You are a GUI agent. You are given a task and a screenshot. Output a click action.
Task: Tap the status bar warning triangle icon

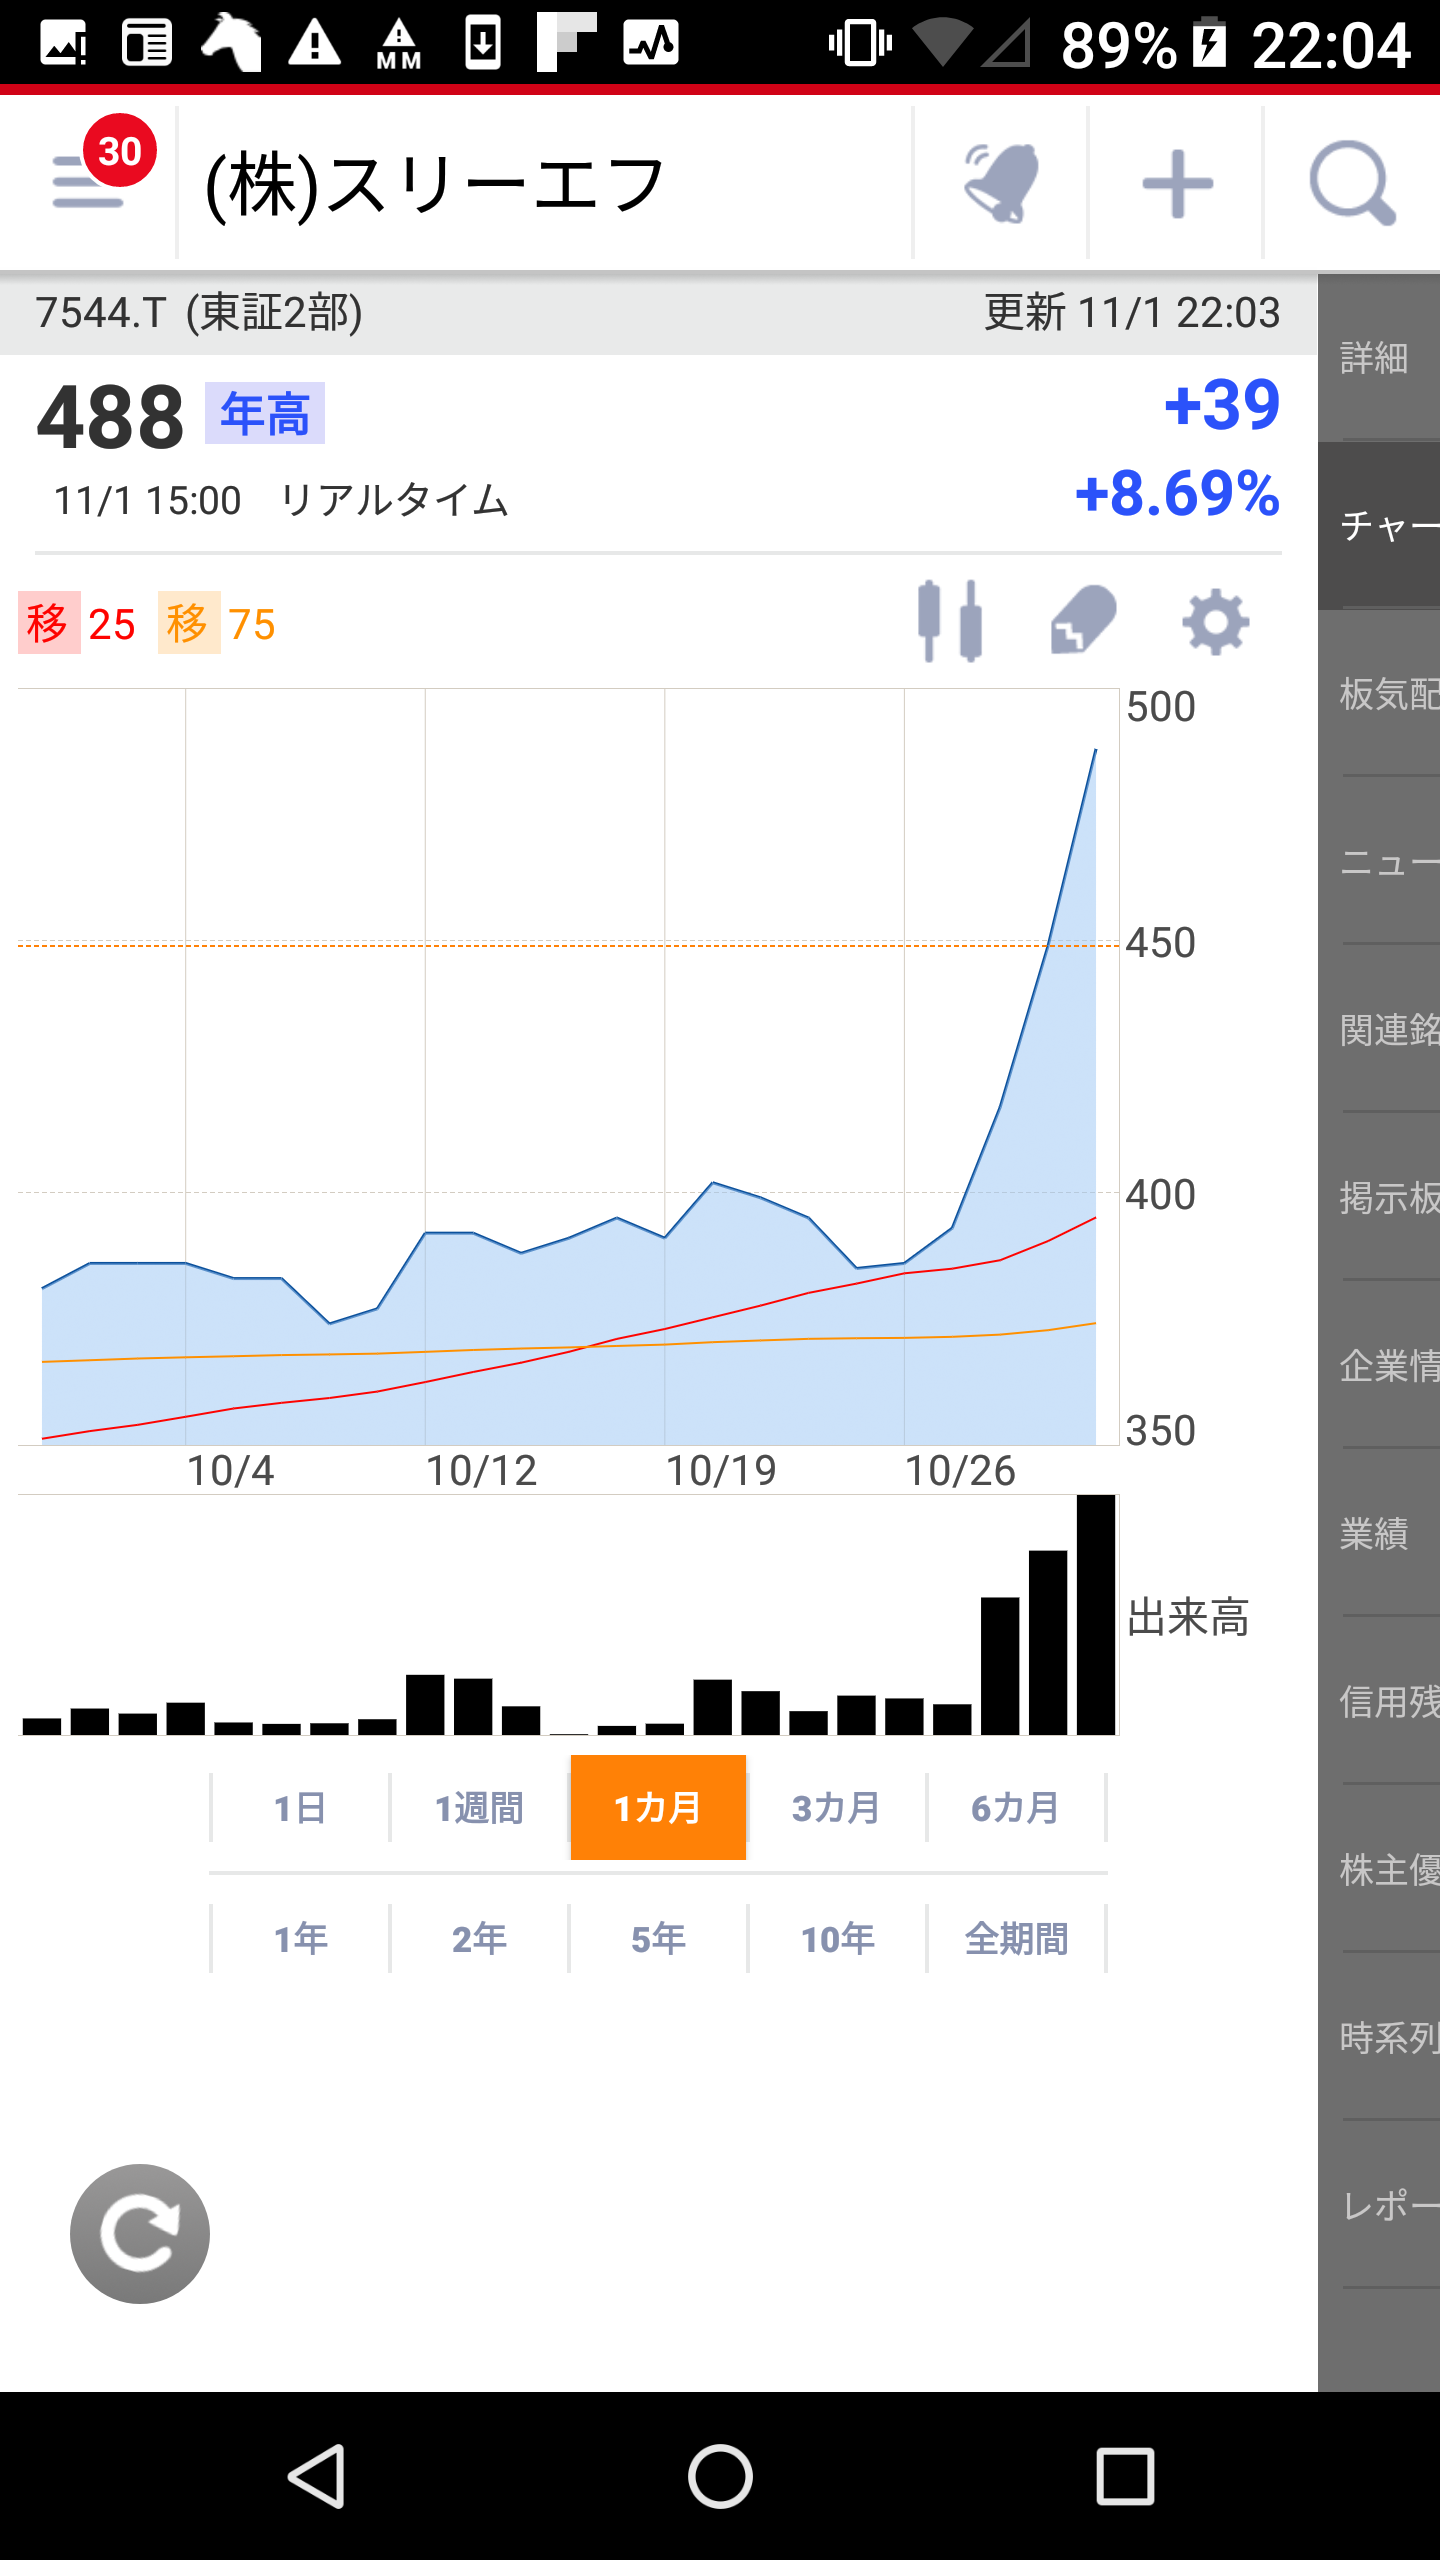314,44
